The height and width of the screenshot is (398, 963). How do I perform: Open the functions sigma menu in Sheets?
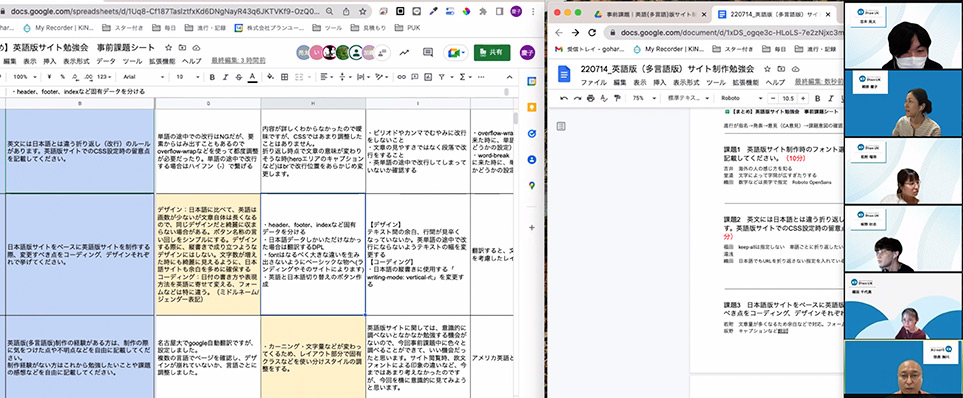[465, 77]
